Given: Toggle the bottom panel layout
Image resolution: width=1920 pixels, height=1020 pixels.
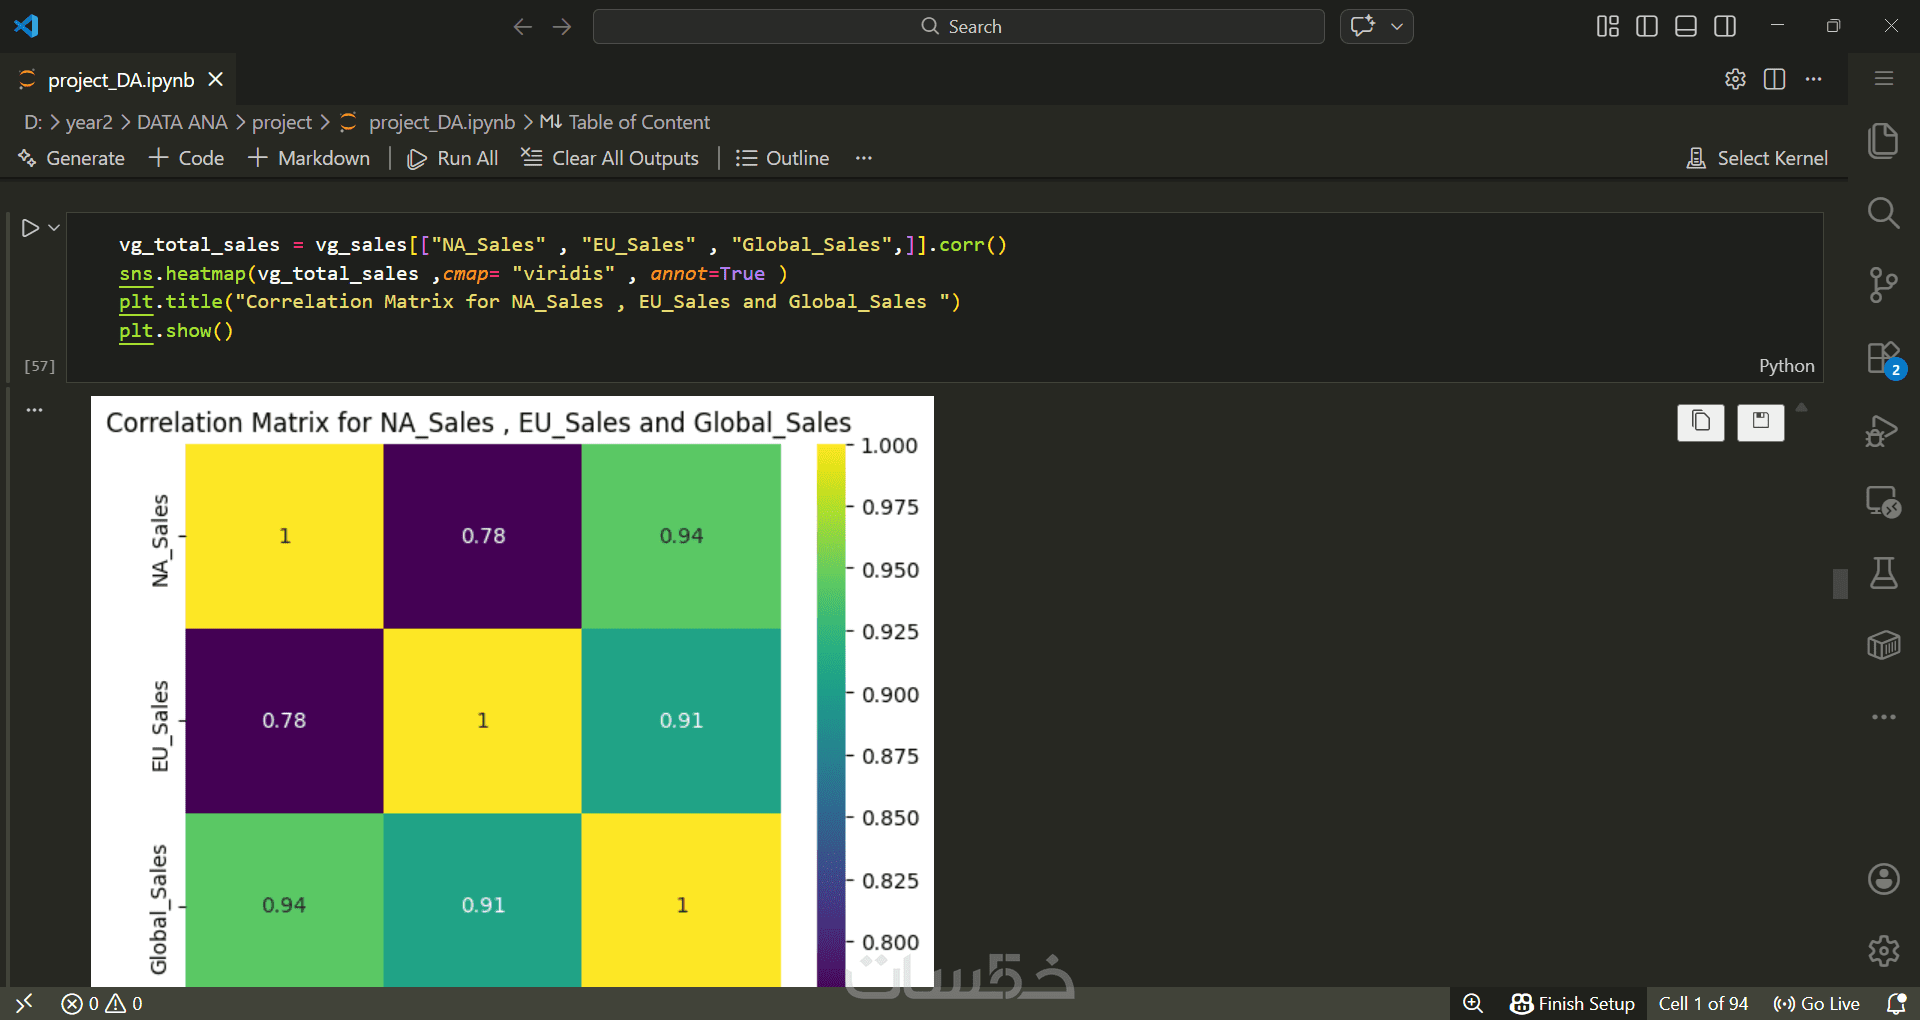Looking at the screenshot, I should [1686, 26].
